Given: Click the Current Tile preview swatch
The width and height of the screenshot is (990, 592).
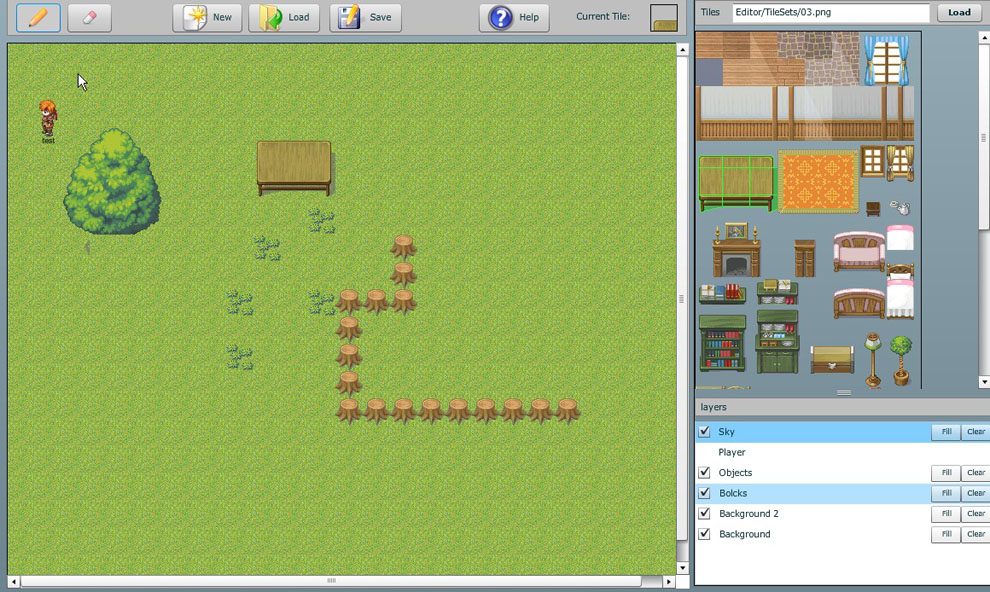Looking at the screenshot, I should pyautogui.click(x=663, y=18).
